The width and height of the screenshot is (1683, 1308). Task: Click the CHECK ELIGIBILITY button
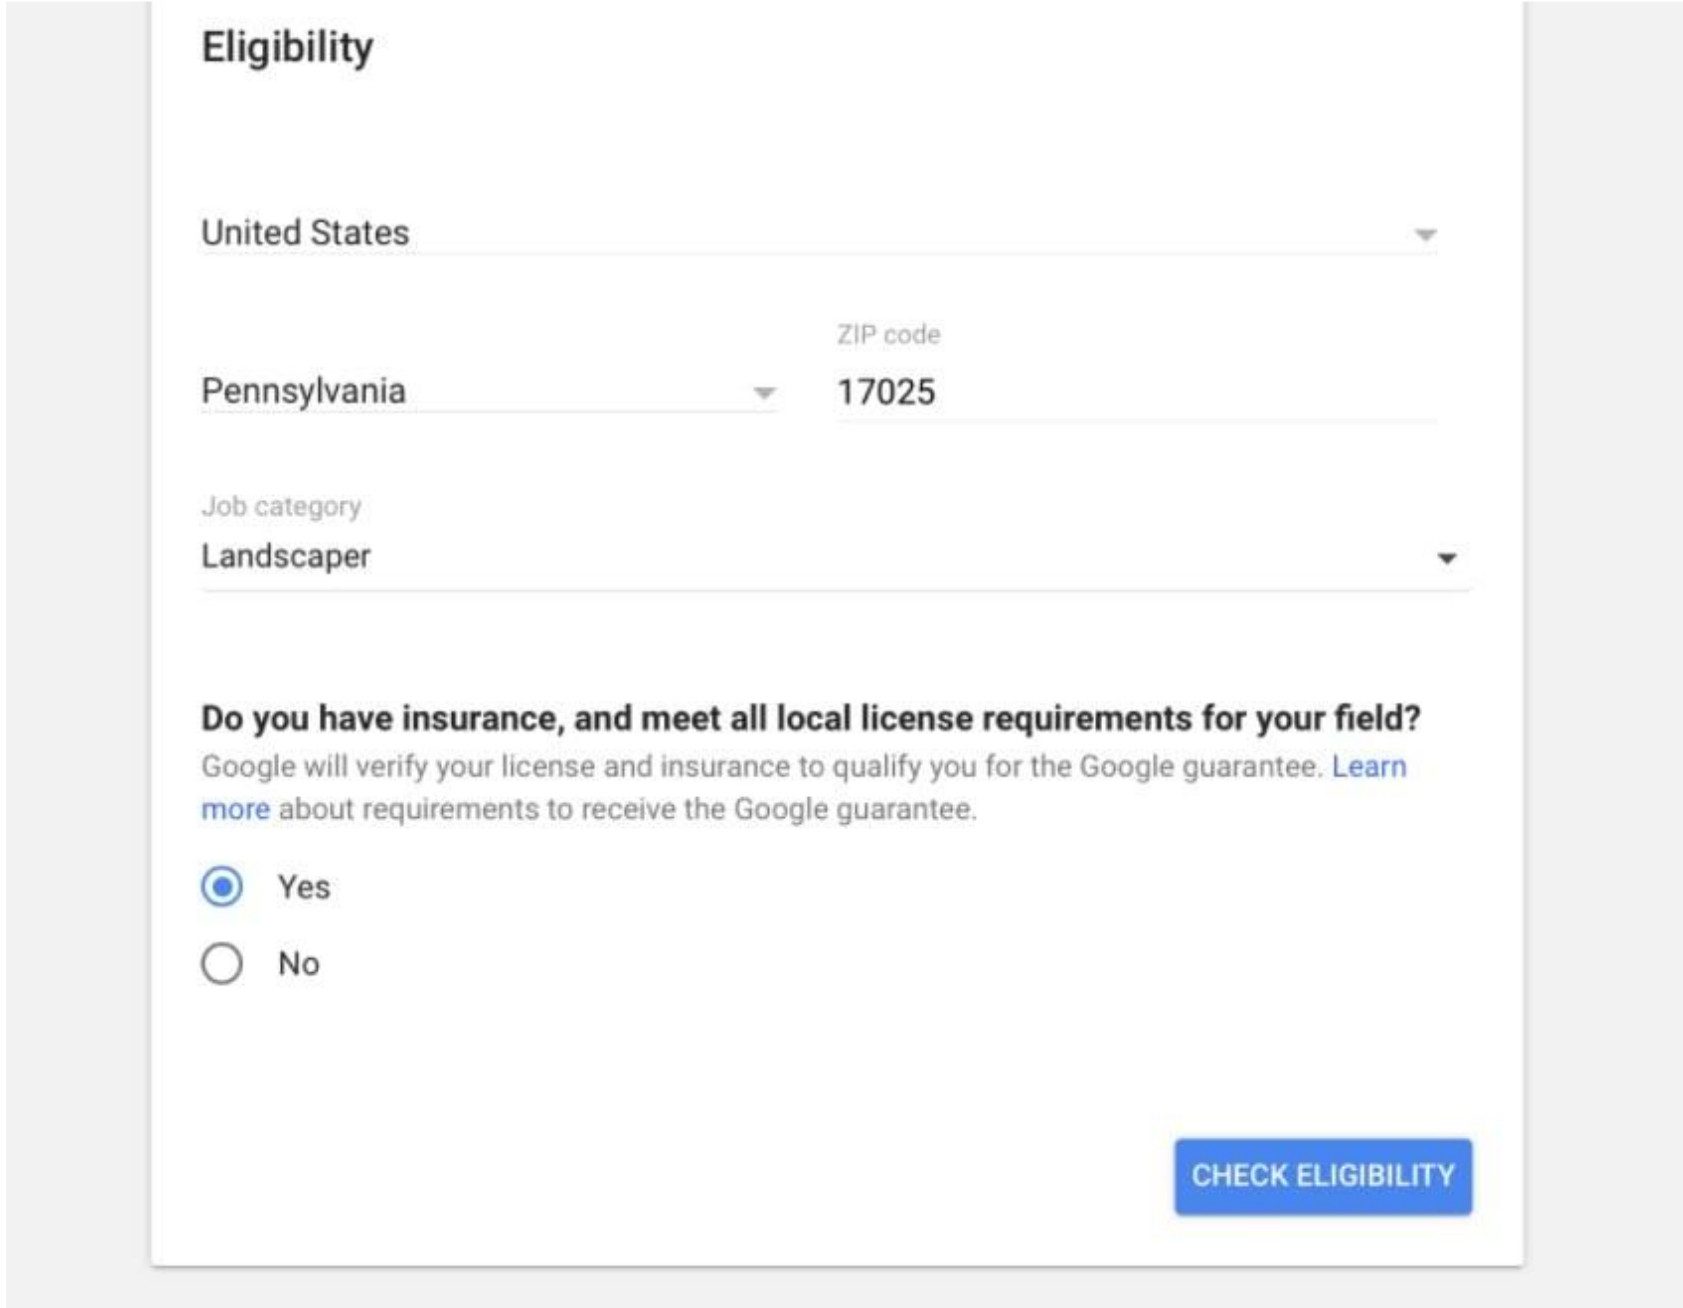tap(1323, 1176)
